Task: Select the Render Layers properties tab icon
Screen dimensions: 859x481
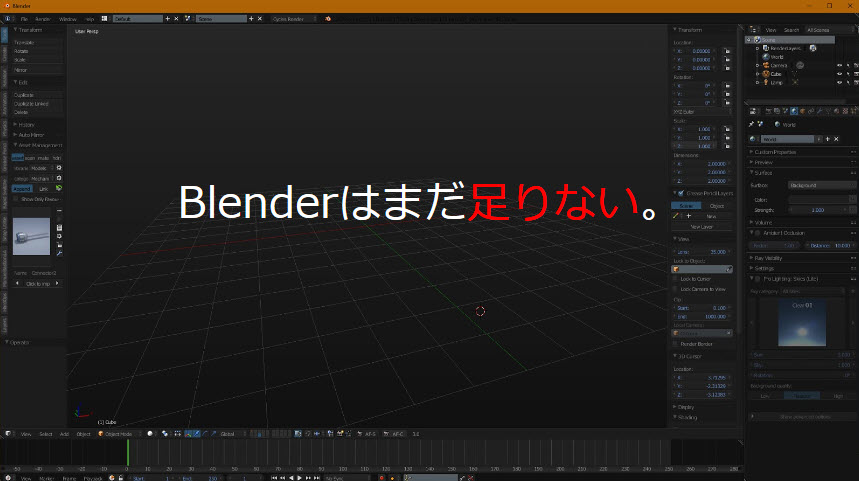Action: 777,111
